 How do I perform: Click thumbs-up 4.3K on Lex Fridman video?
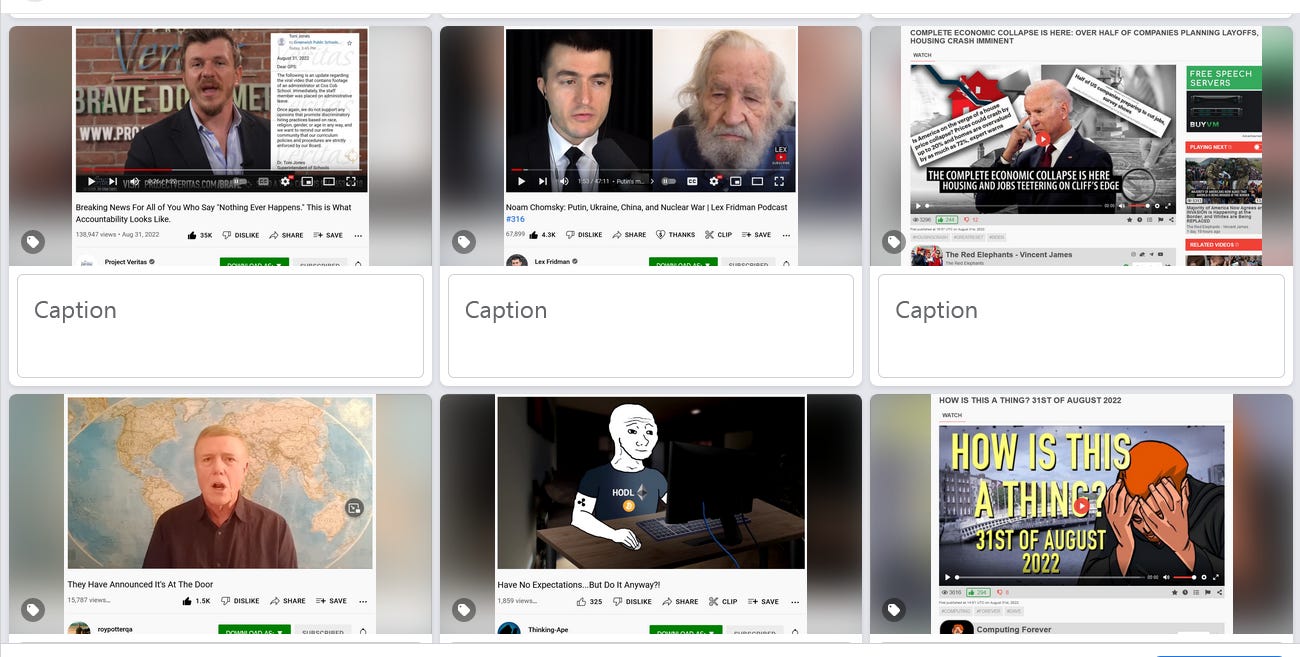pyautogui.click(x=542, y=235)
